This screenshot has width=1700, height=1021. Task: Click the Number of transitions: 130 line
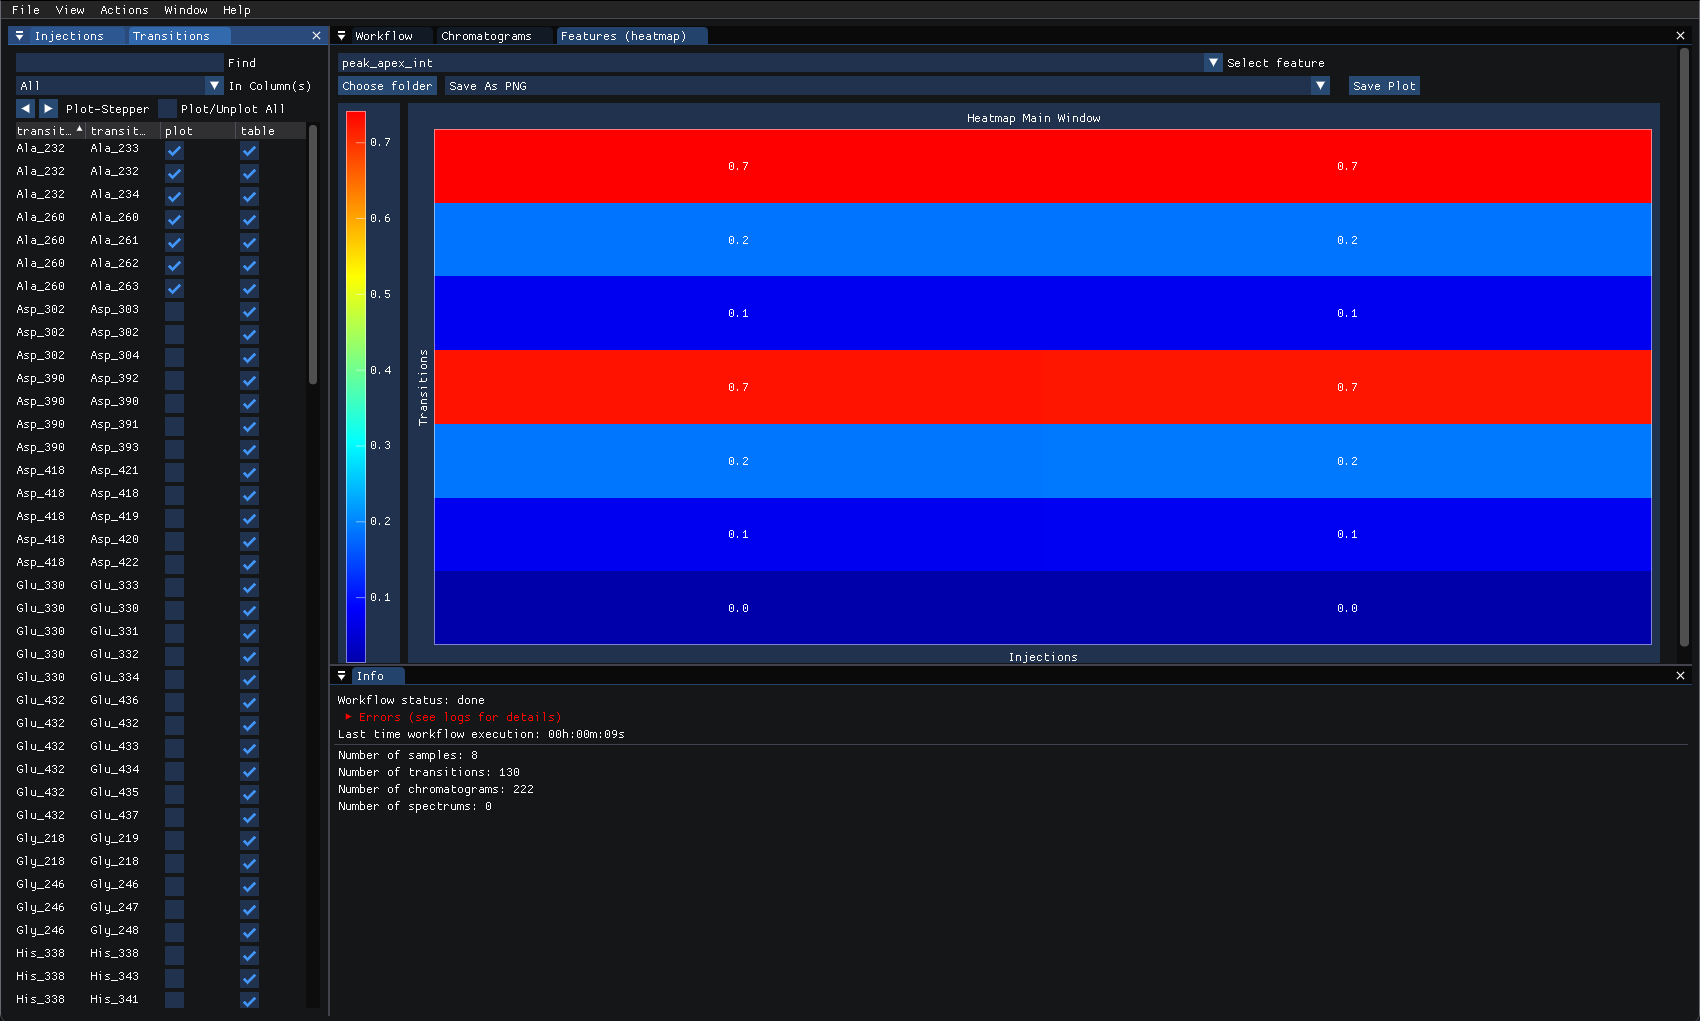click(x=428, y=772)
